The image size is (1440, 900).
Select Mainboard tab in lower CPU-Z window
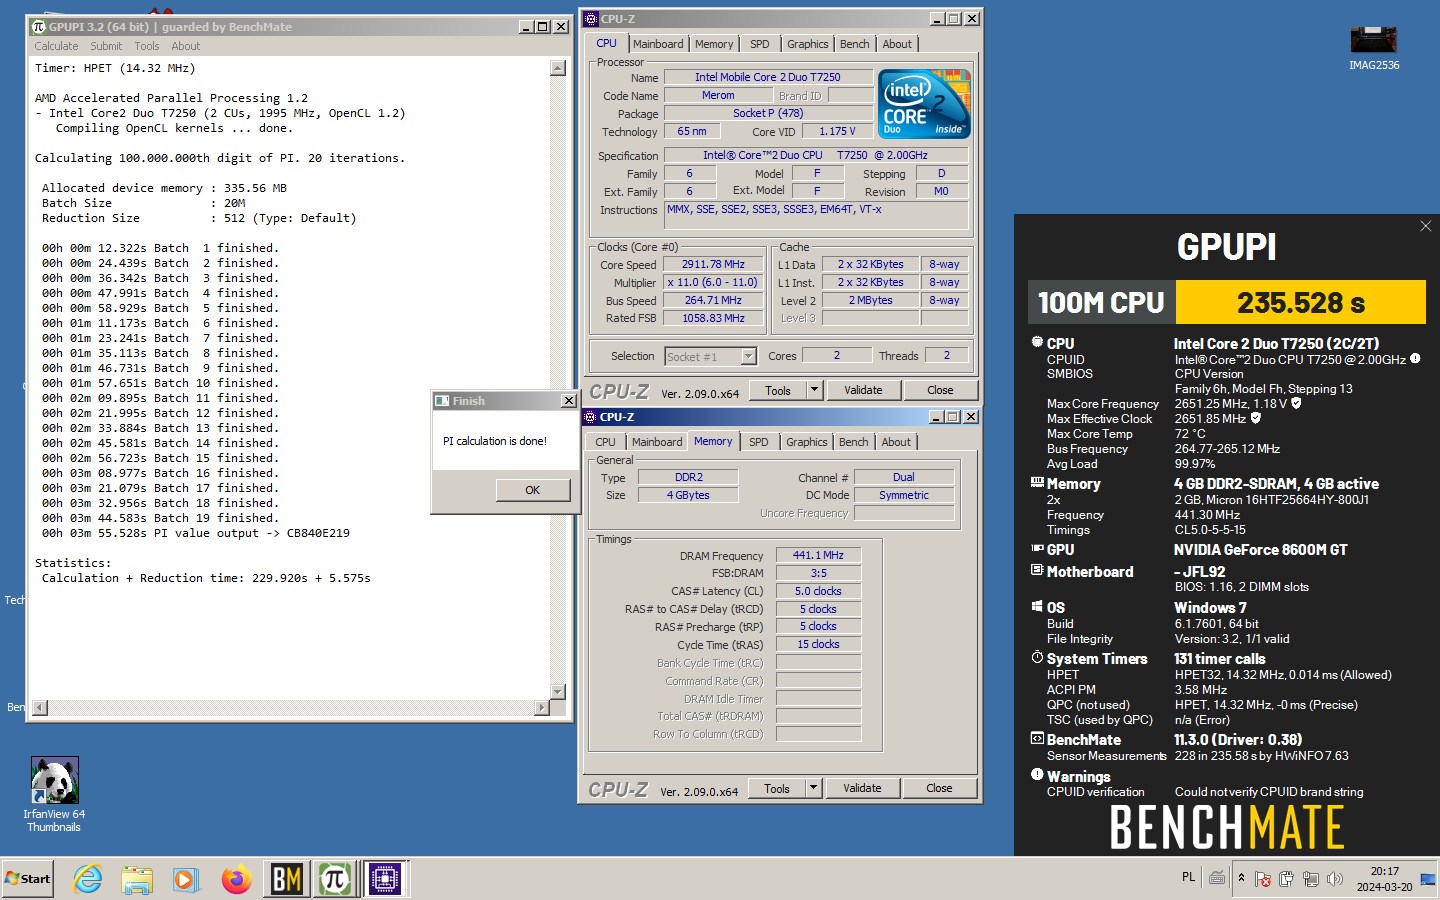[657, 442]
